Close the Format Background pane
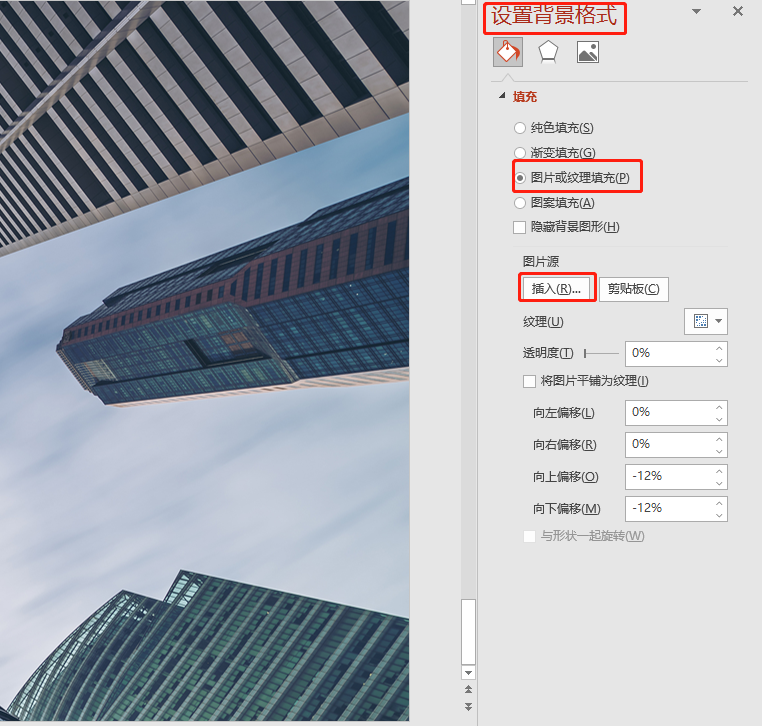Image resolution: width=762 pixels, height=726 pixels. pos(738,11)
